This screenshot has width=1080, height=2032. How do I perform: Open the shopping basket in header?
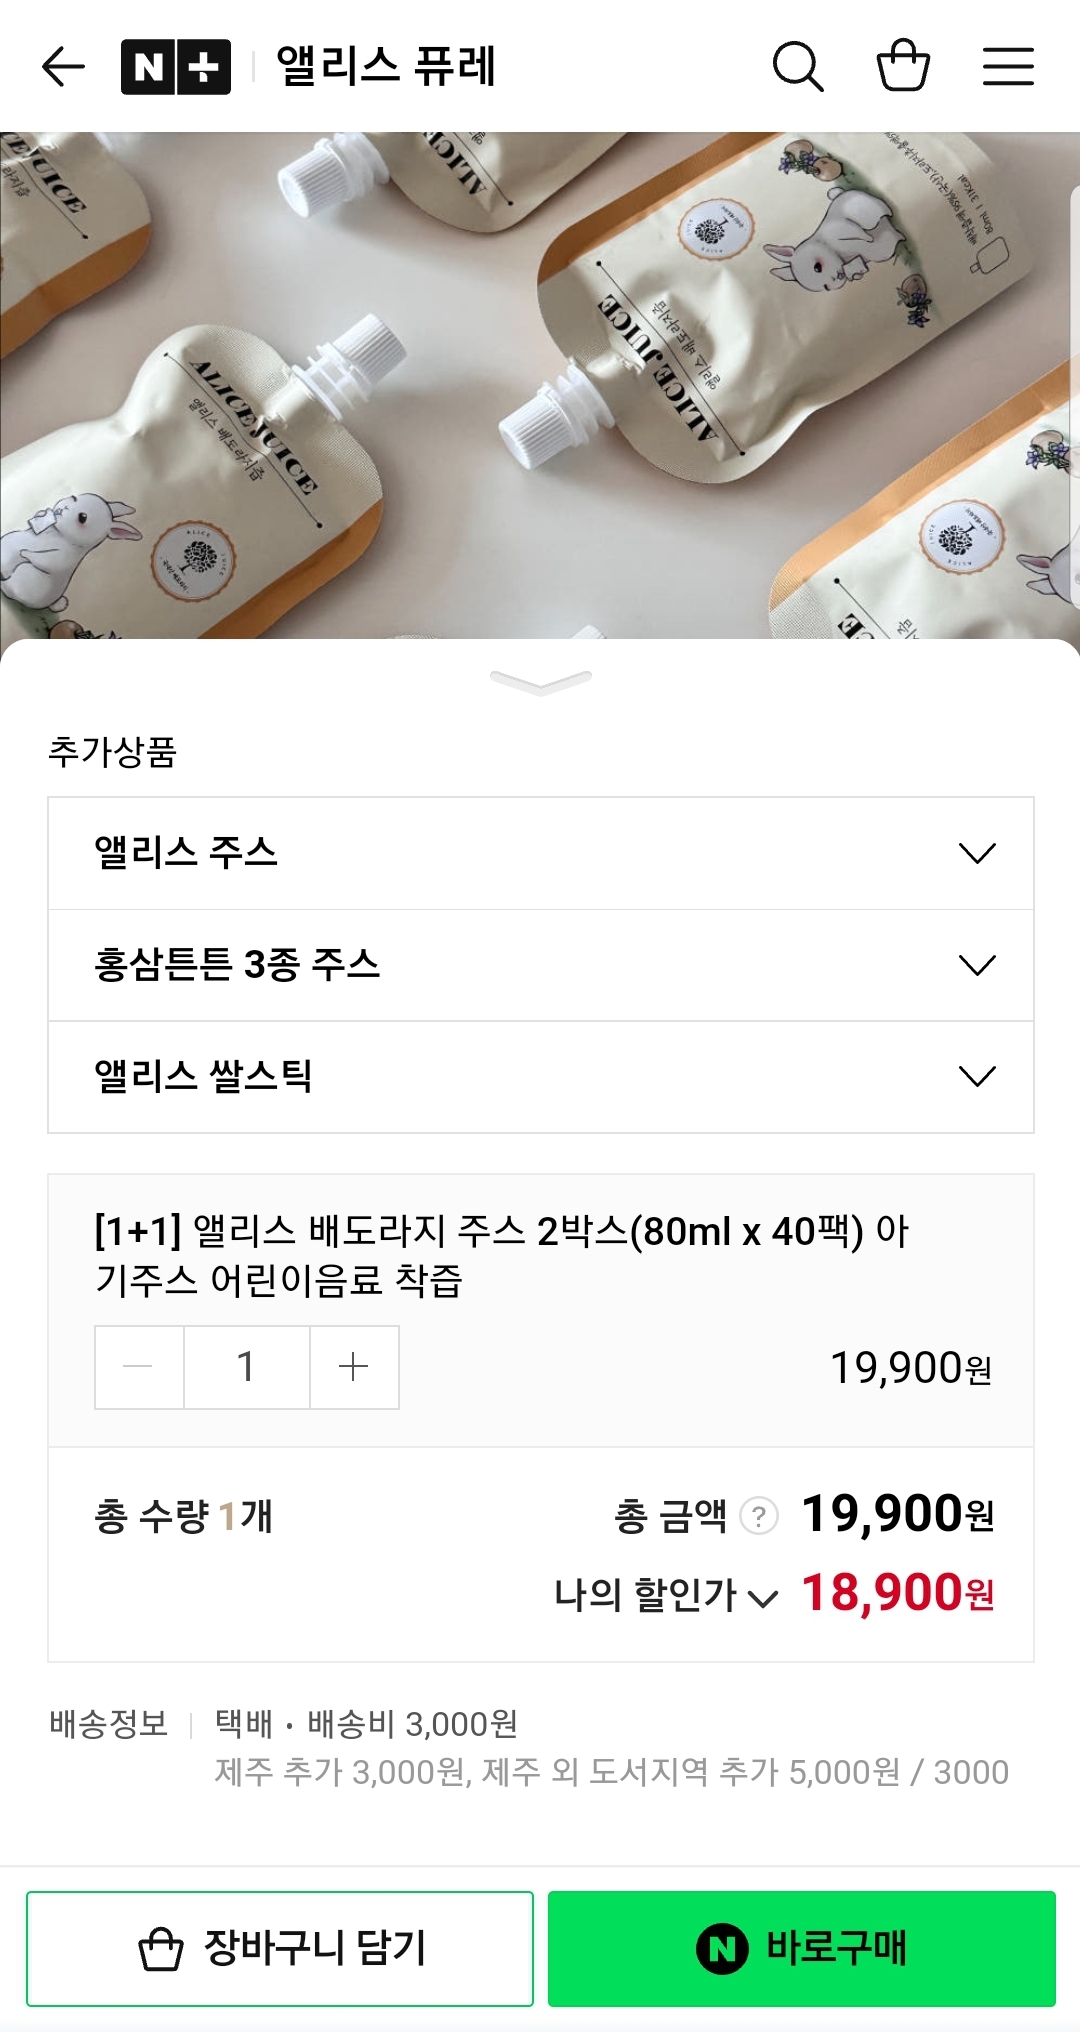[903, 66]
